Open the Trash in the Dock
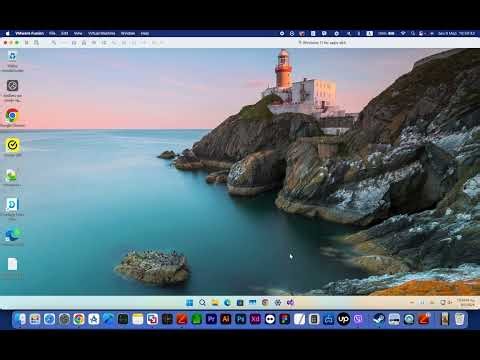This screenshot has height=360, width=480. click(459, 319)
